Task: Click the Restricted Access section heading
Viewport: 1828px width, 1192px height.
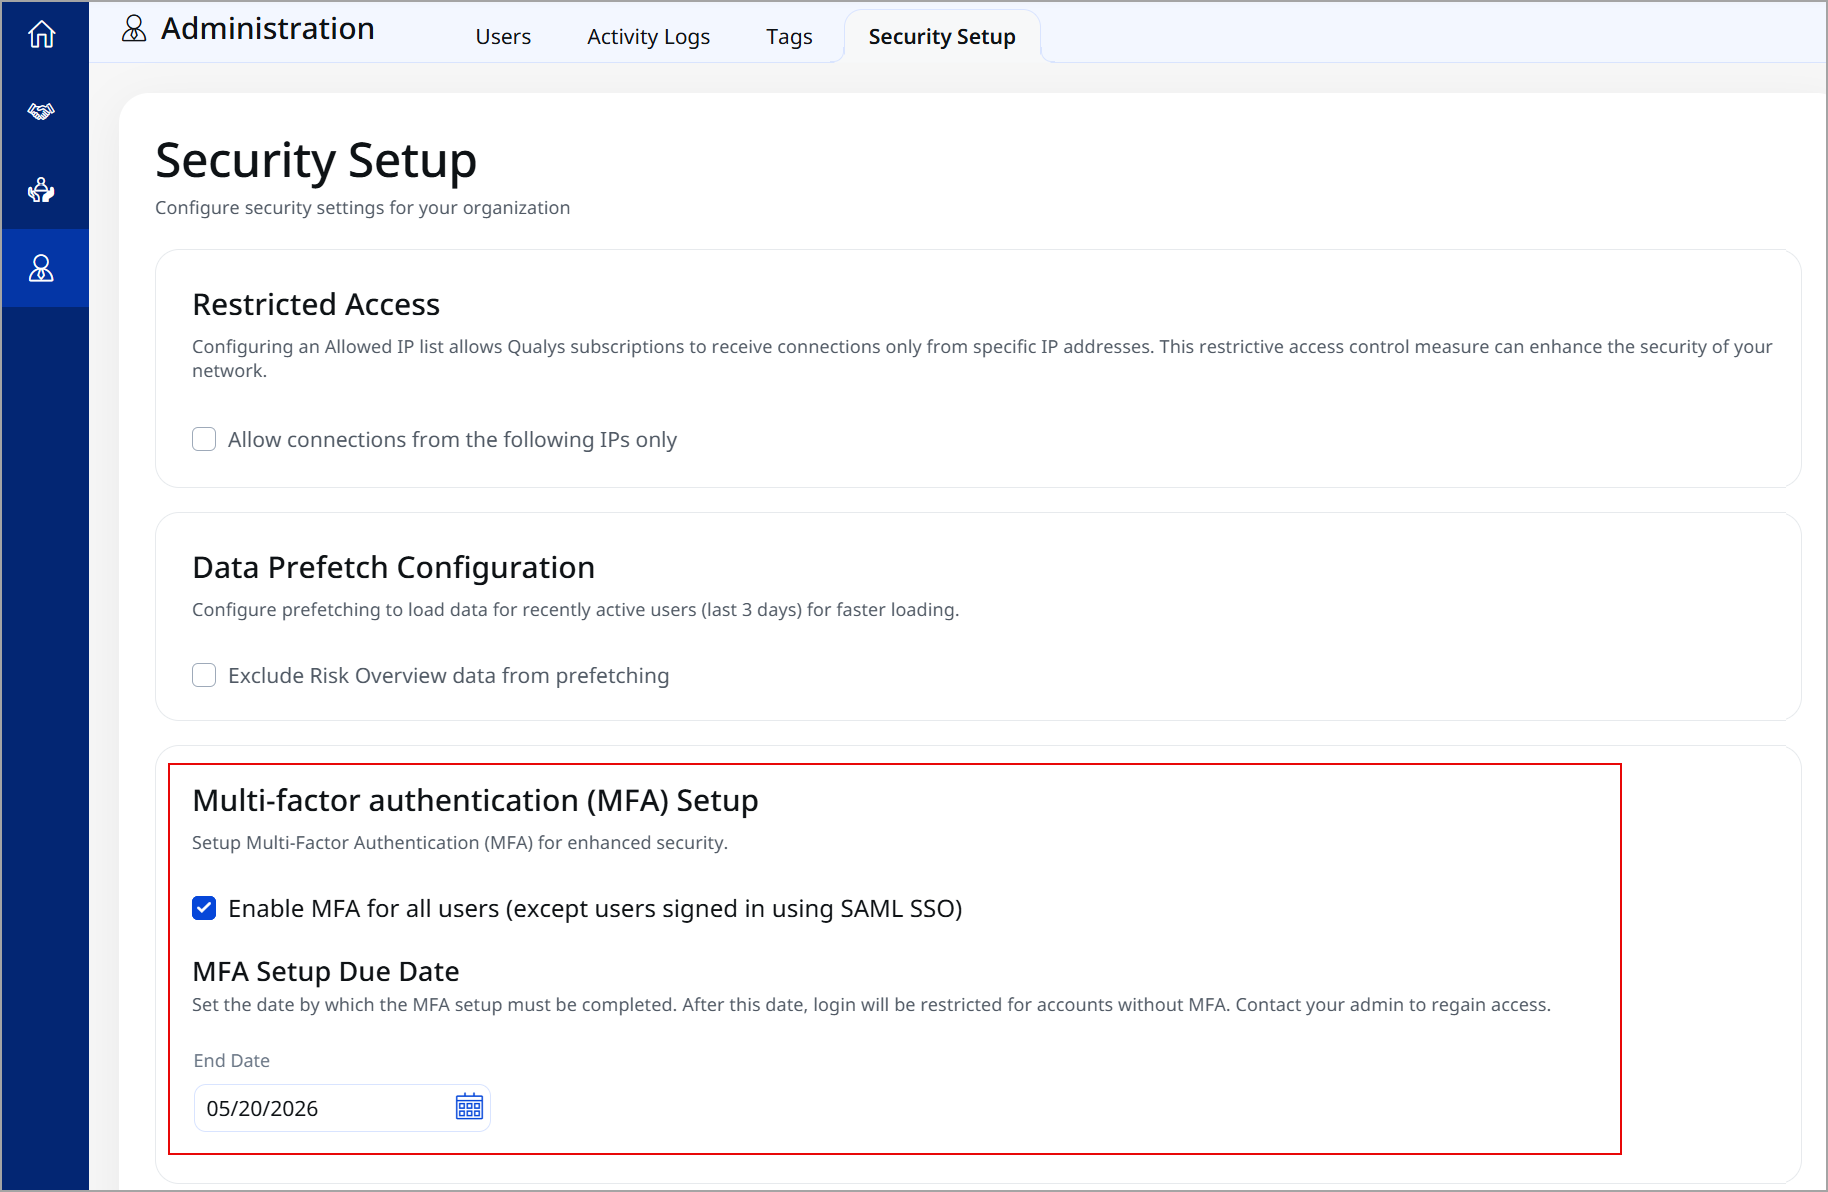Action: (x=316, y=304)
